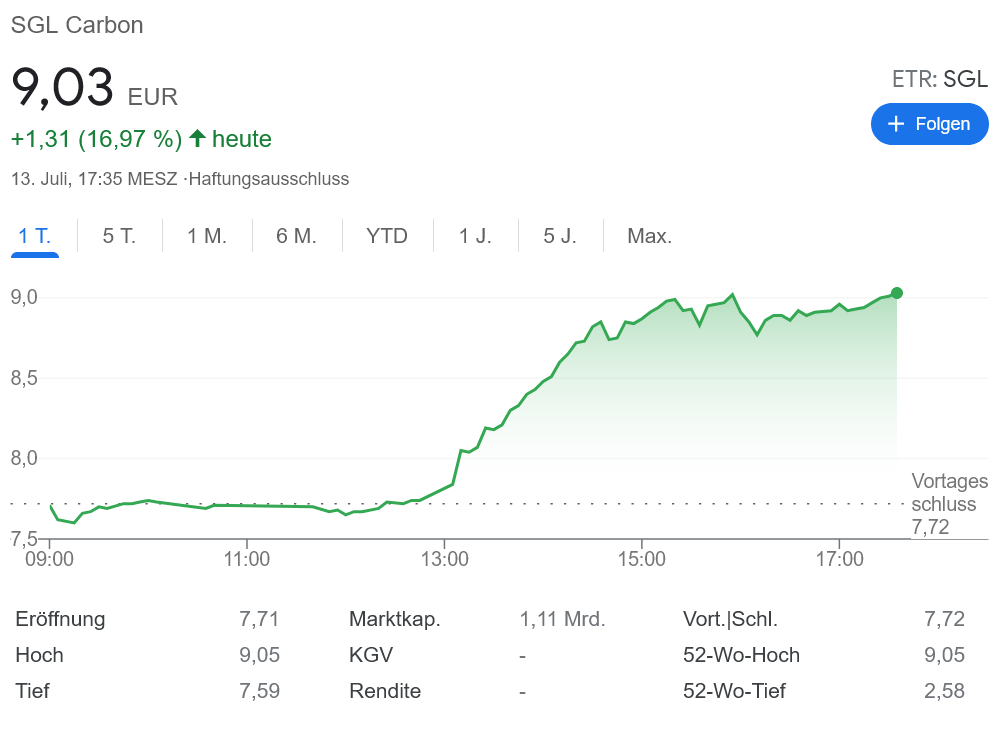Click the 52-Wo-Tief value 2,58
1003x732 pixels.
click(x=944, y=690)
